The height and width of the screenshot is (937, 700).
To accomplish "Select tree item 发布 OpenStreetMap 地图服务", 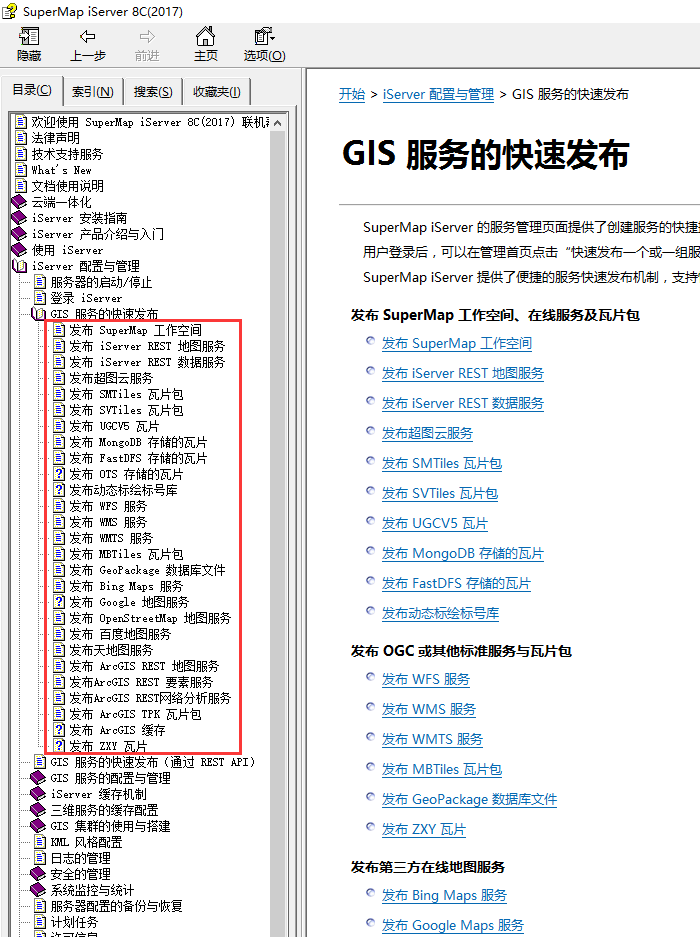I will tap(150, 618).
